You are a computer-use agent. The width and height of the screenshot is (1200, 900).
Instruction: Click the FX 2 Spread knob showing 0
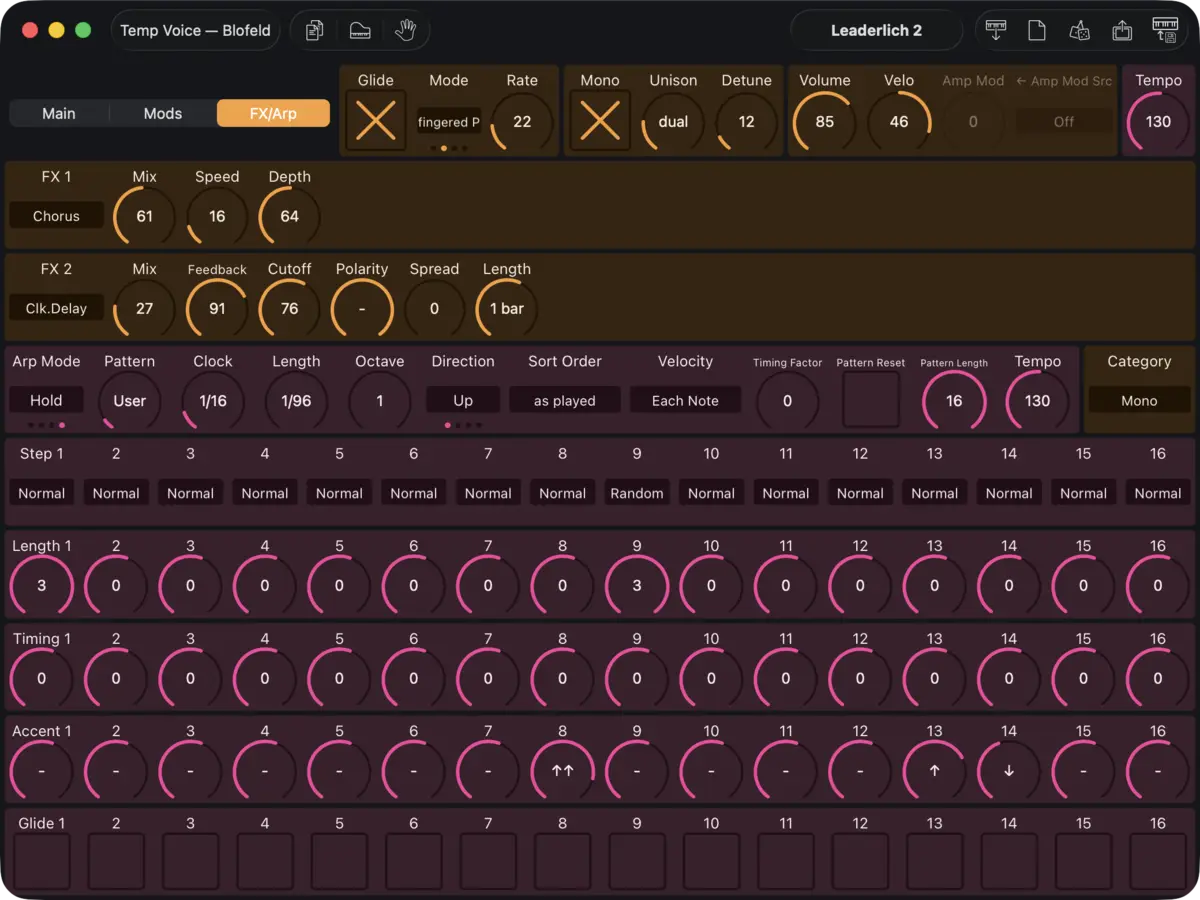[x=434, y=308]
